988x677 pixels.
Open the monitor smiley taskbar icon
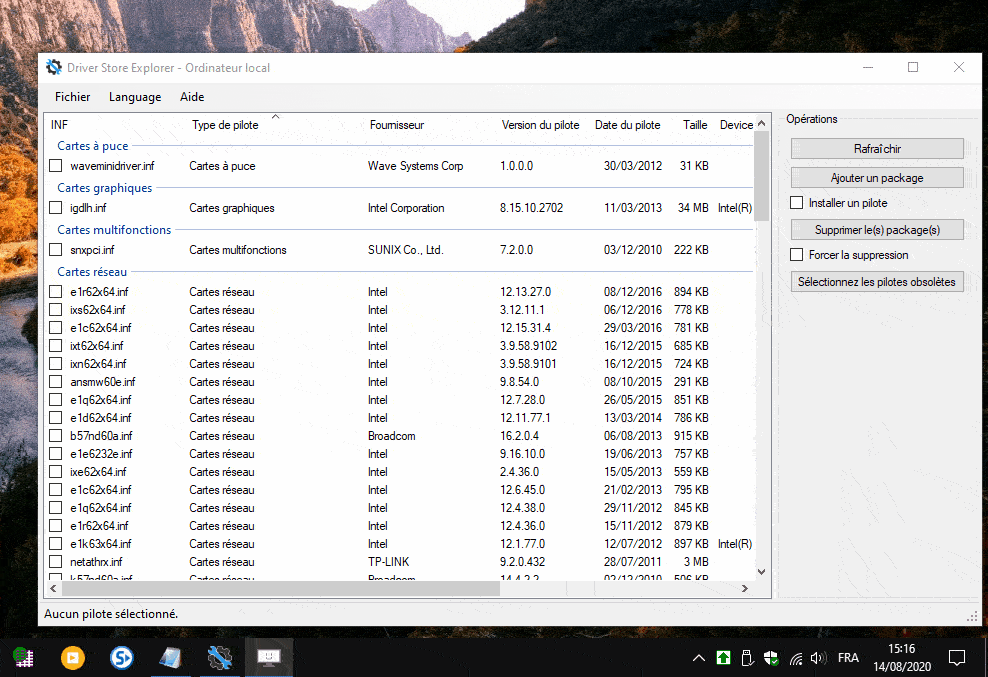pos(269,657)
